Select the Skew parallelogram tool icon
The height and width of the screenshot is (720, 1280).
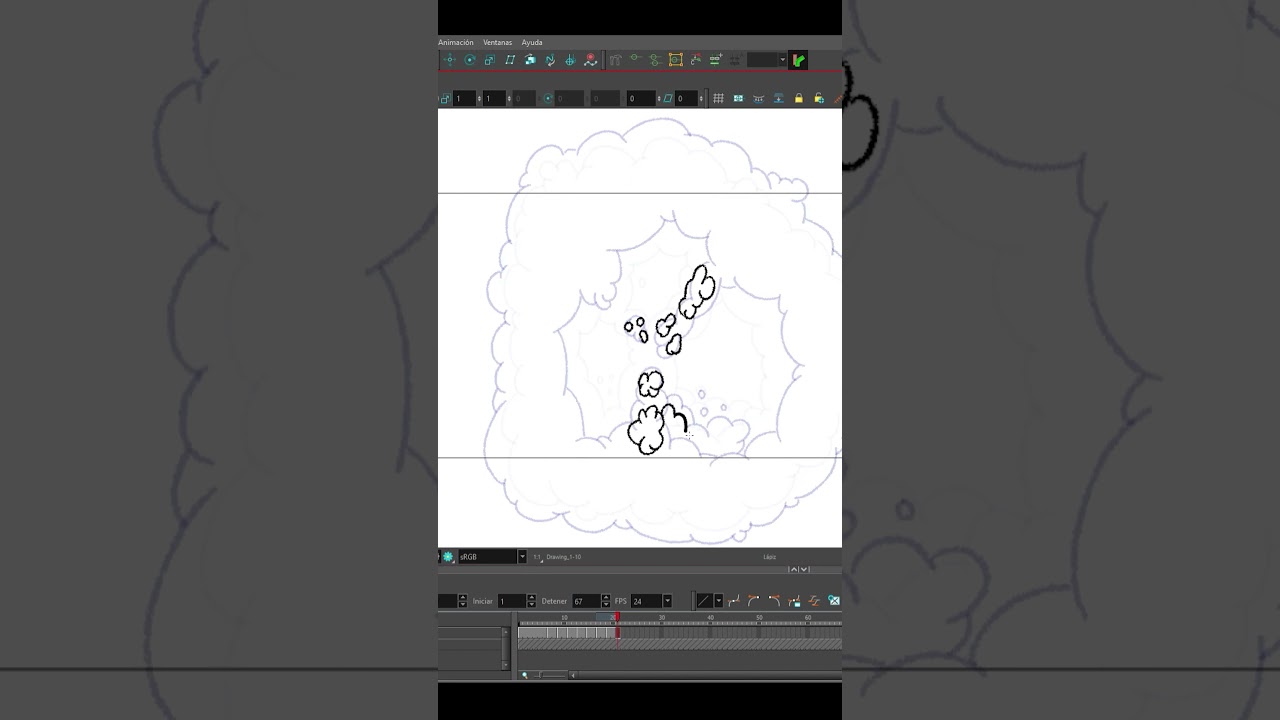pos(510,60)
